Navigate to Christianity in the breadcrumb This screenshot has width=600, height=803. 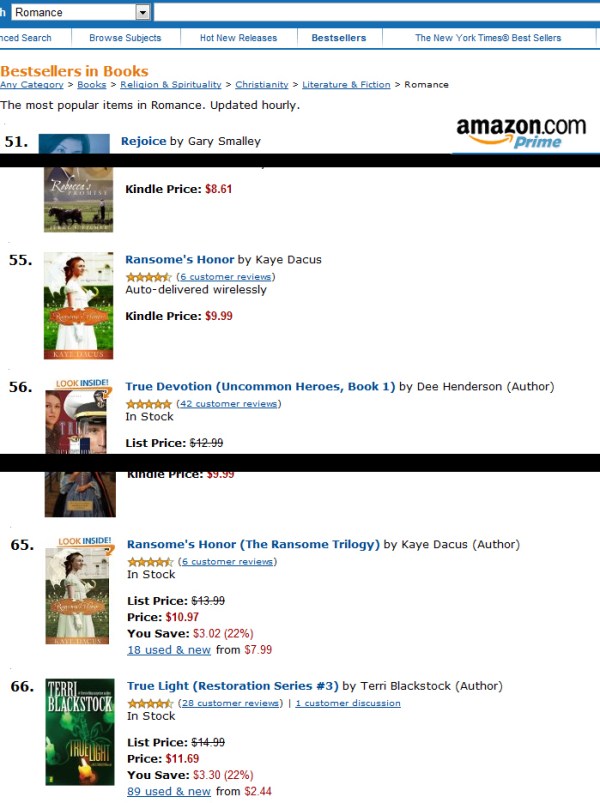pyautogui.click(x=262, y=85)
